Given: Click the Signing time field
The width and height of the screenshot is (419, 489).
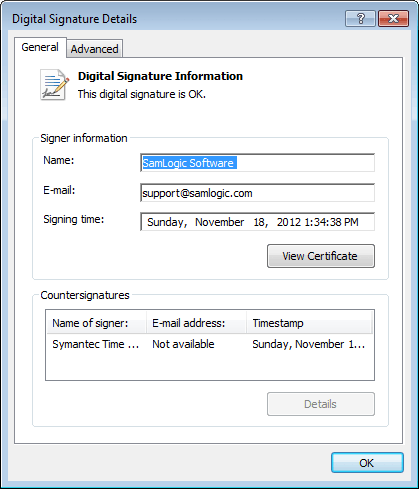Looking at the screenshot, I should [257, 222].
